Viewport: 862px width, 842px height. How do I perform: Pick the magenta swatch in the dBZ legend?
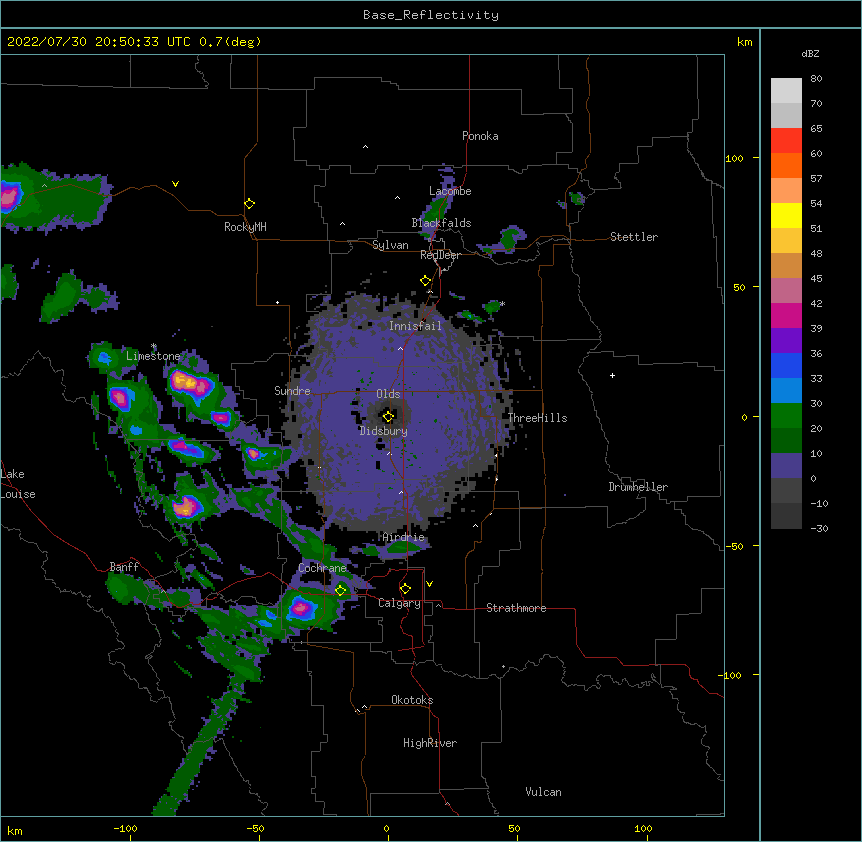(x=786, y=315)
